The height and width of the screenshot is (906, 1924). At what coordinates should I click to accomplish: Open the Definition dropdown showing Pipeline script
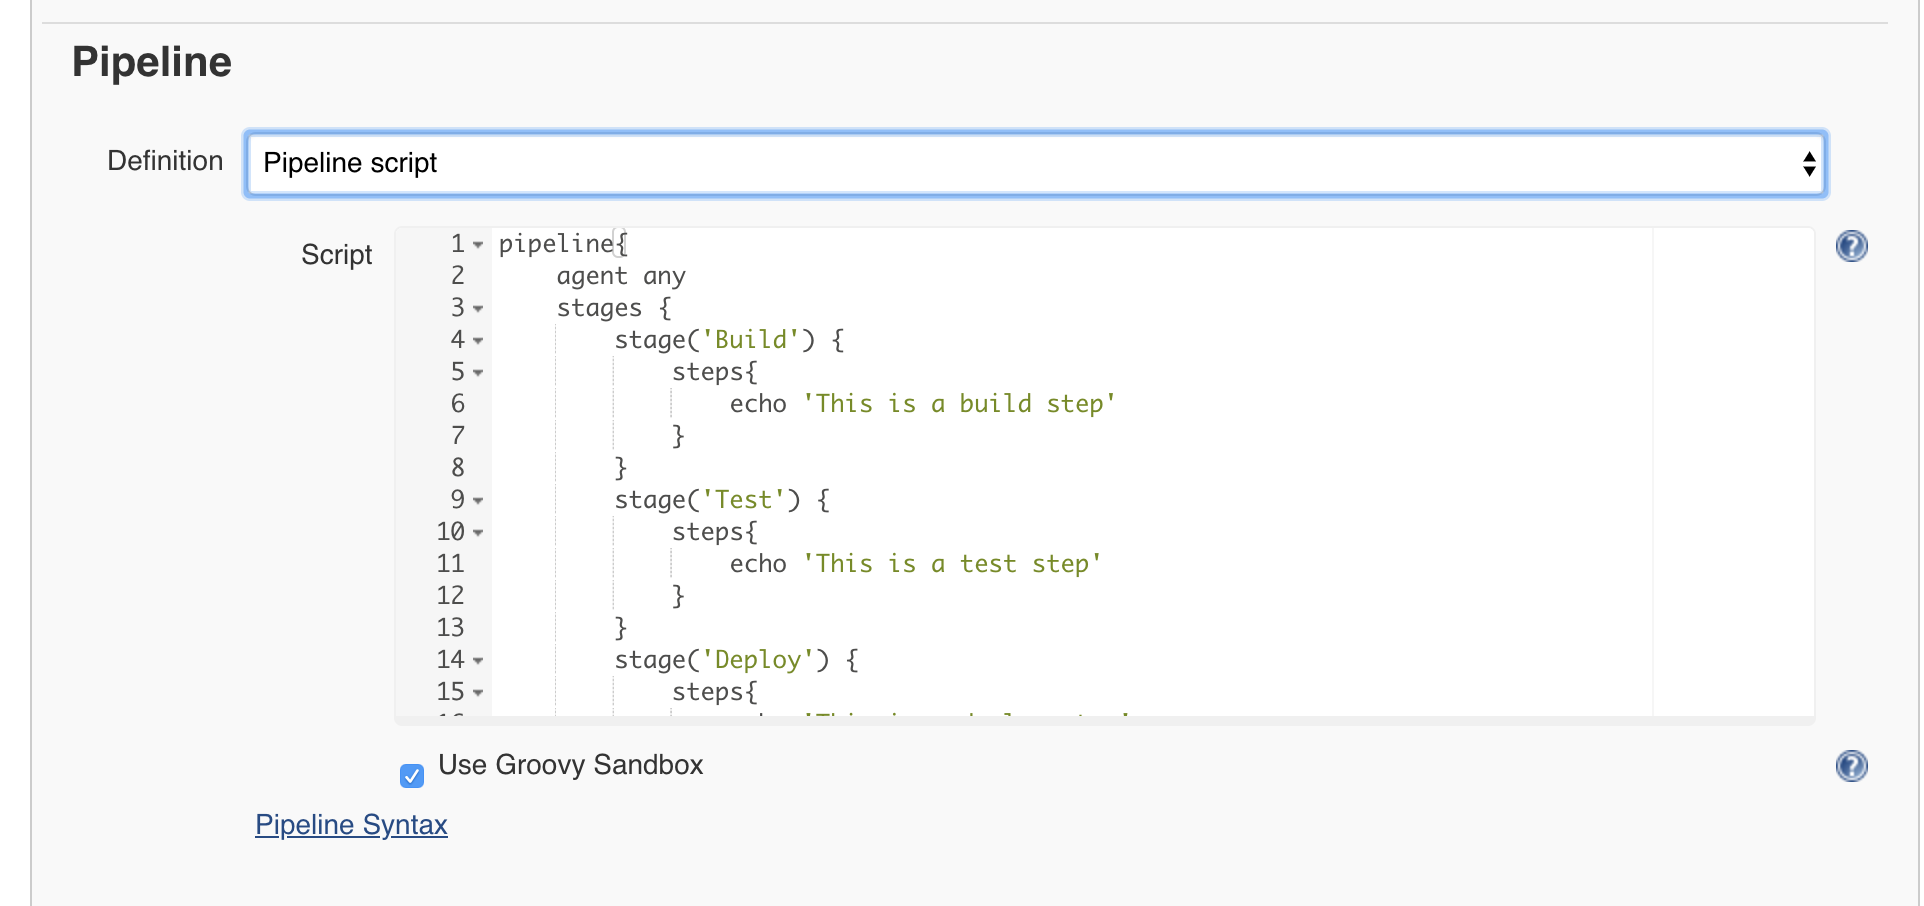click(1036, 163)
